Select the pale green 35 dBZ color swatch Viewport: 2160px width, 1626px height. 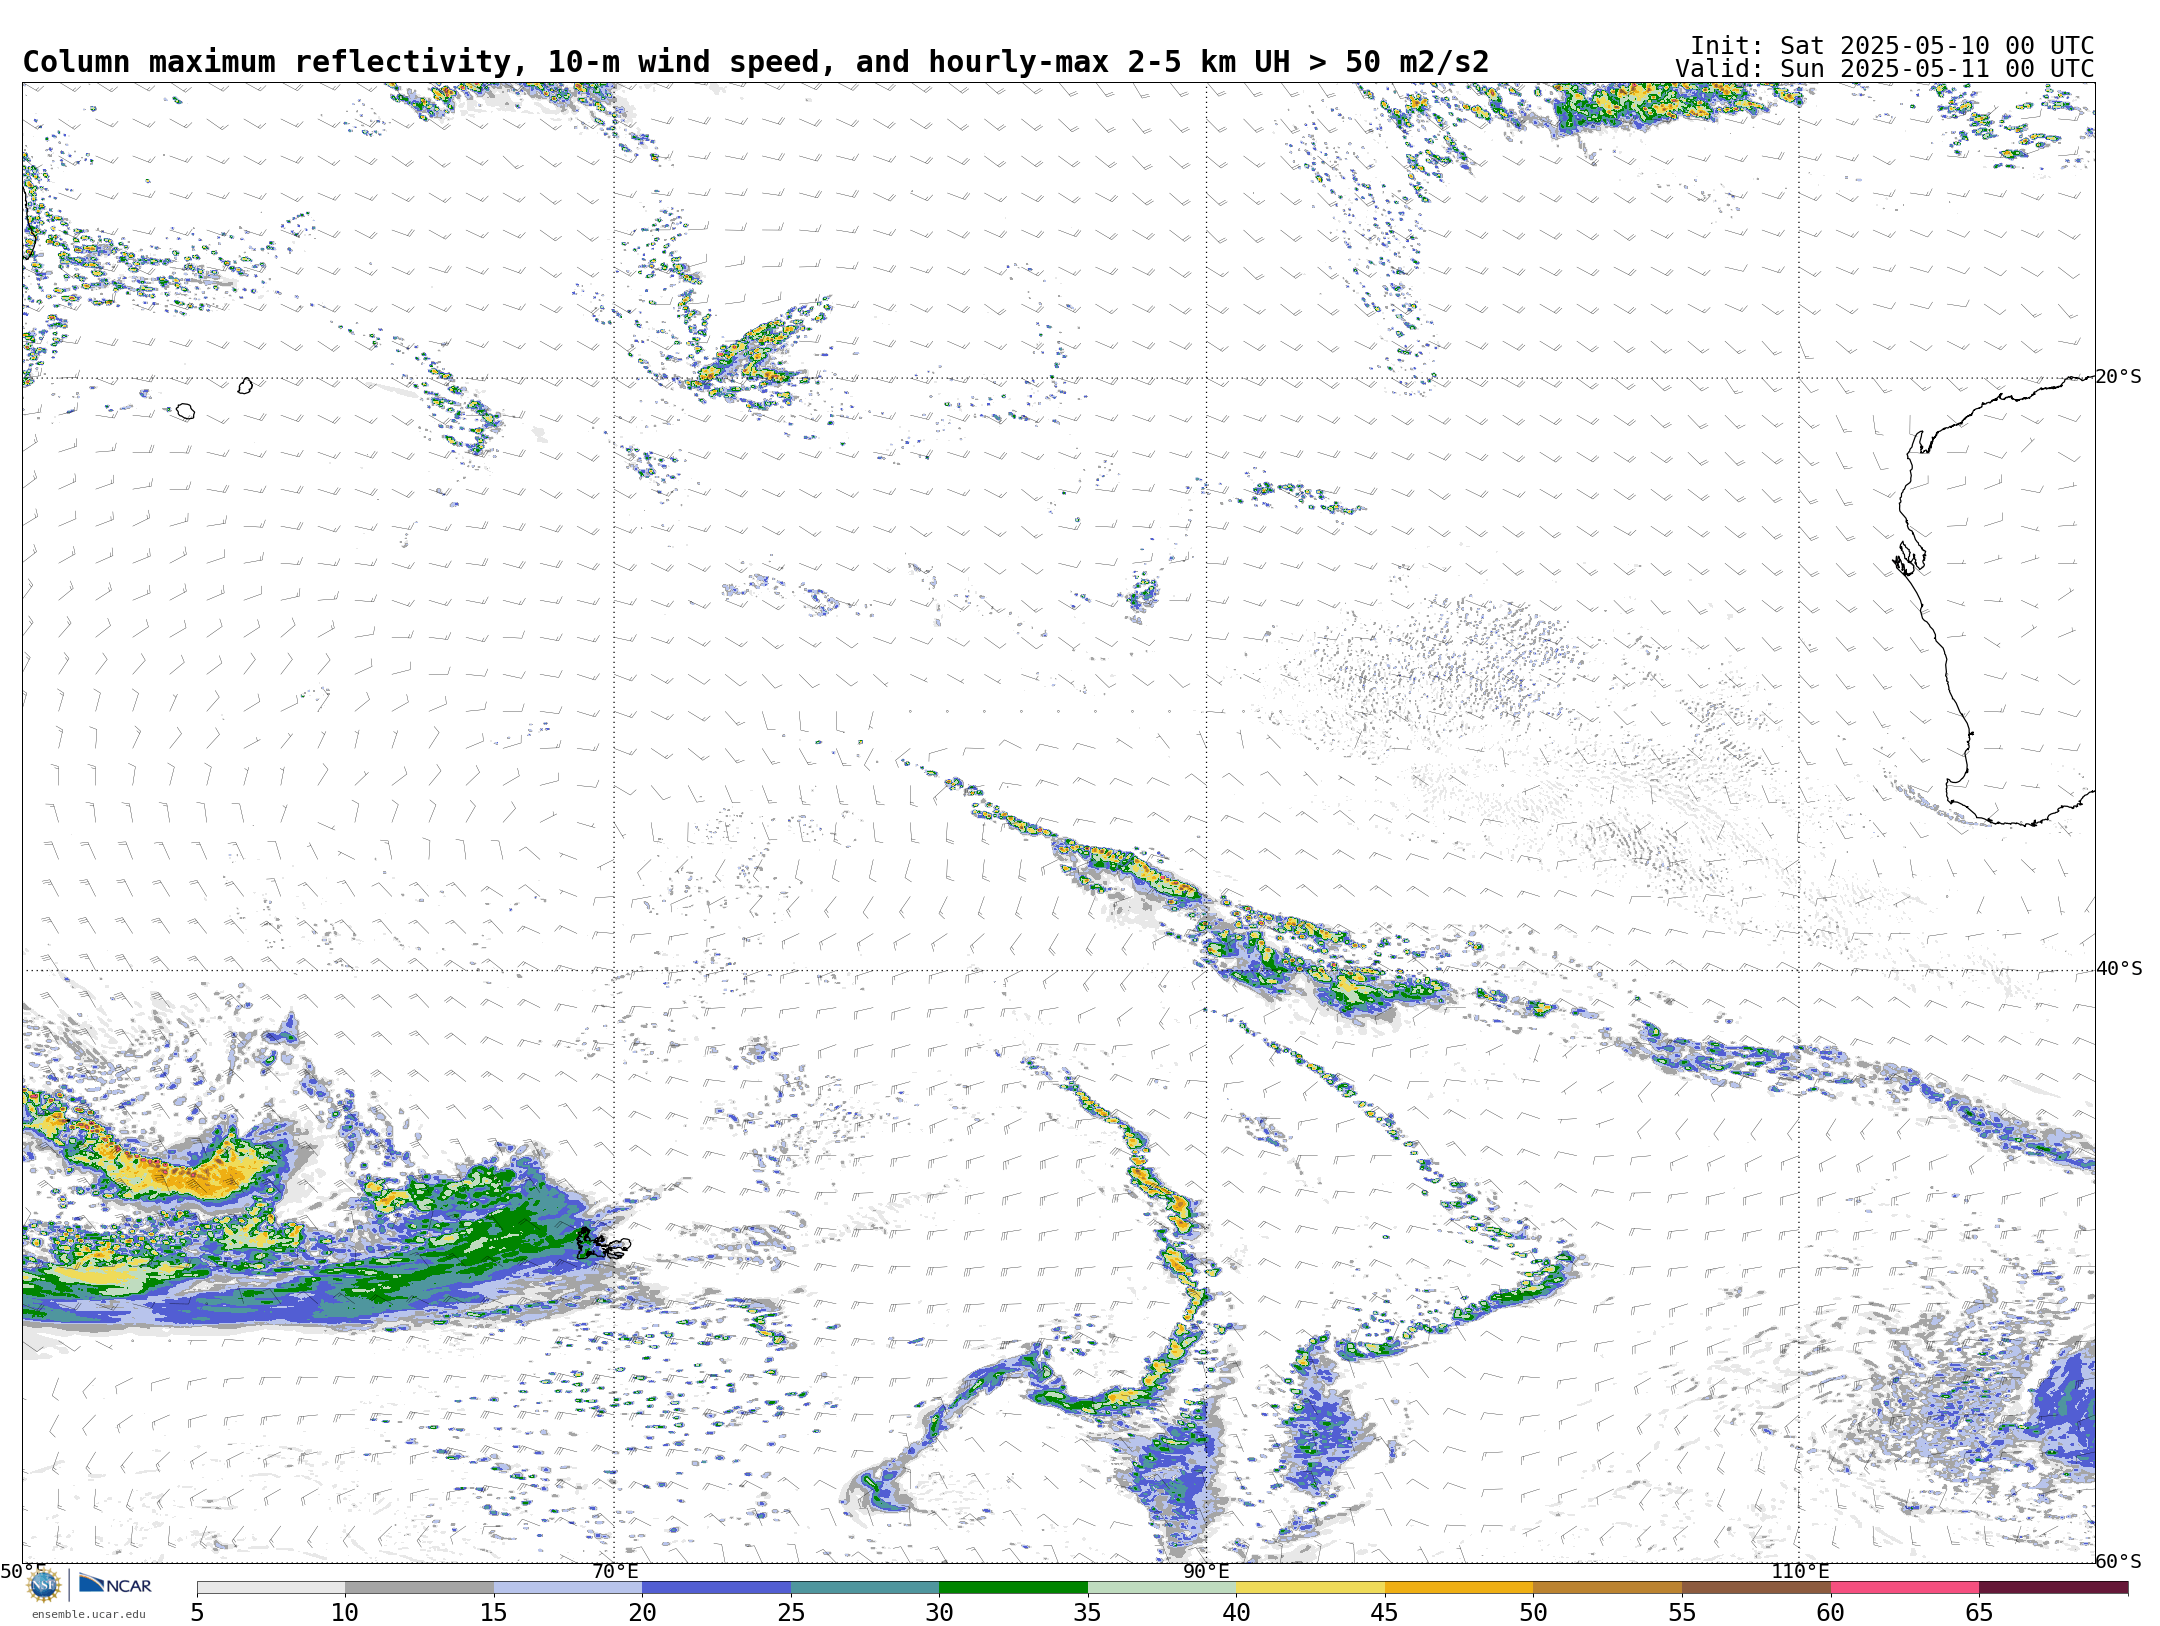(1162, 1588)
